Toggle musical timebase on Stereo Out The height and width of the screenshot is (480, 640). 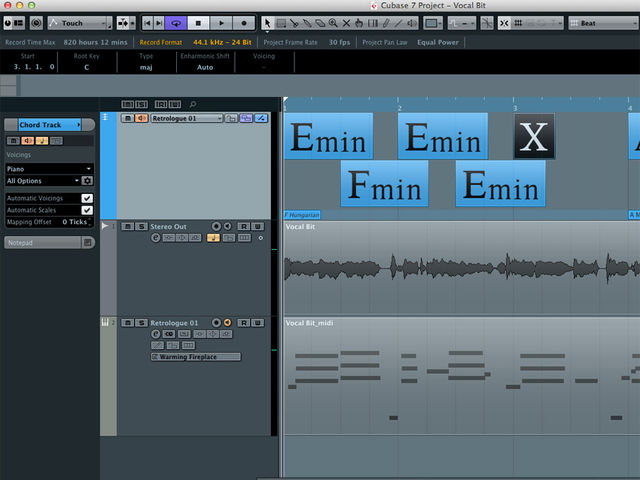point(213,238)
